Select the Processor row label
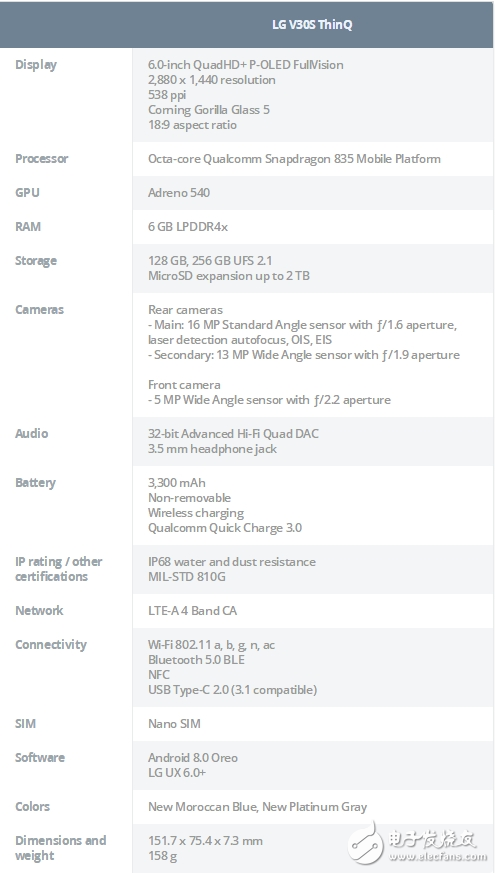This screenshot has width=495, height=873. tap(42, 159)
